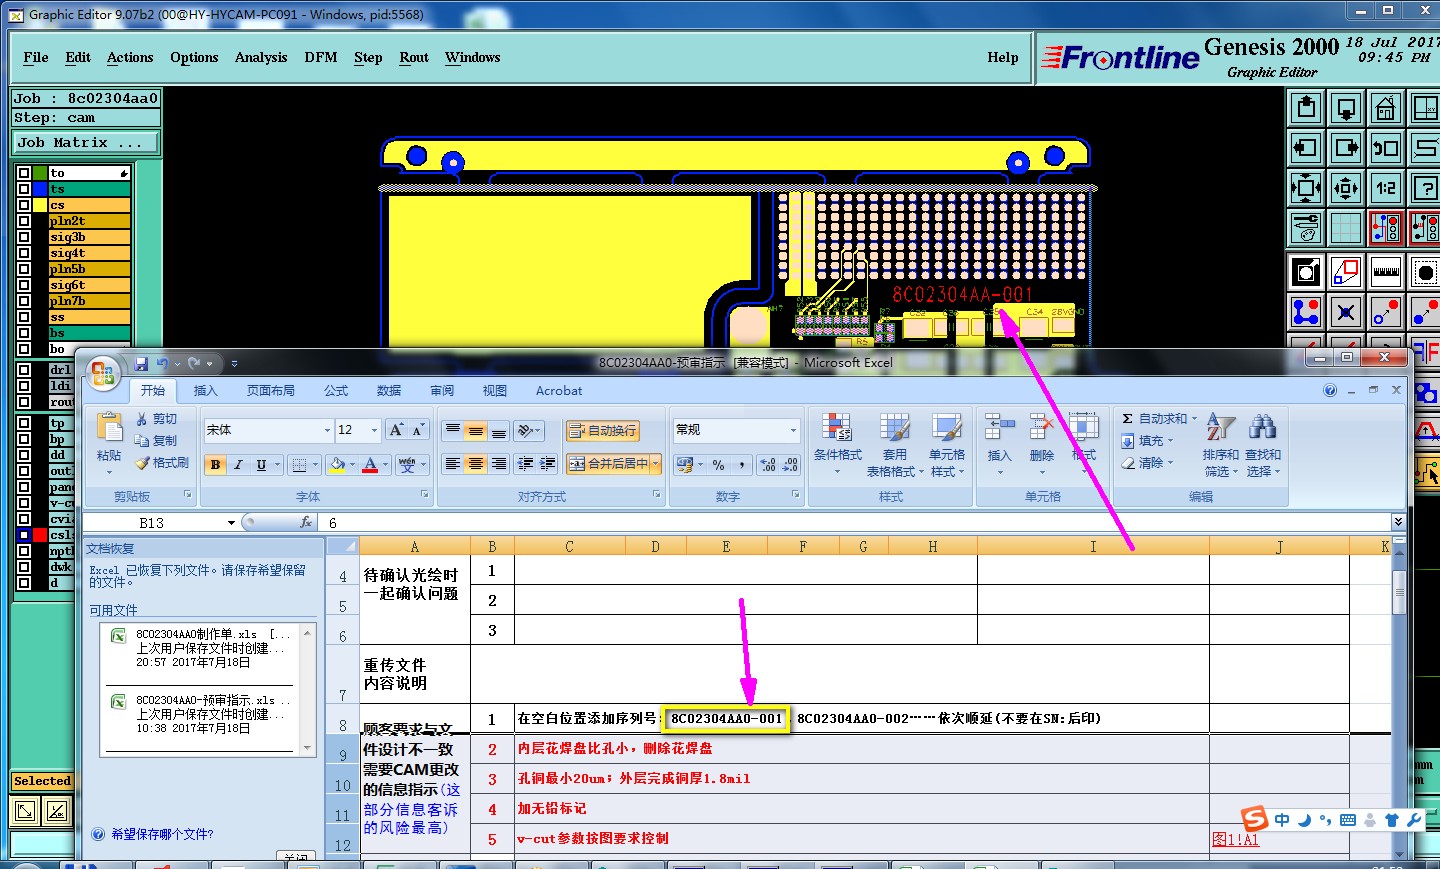This screenshot has height=869, width=1440.
Task: Click the pan right icon in Genesis toolbar
Action: pos(1346,148)
